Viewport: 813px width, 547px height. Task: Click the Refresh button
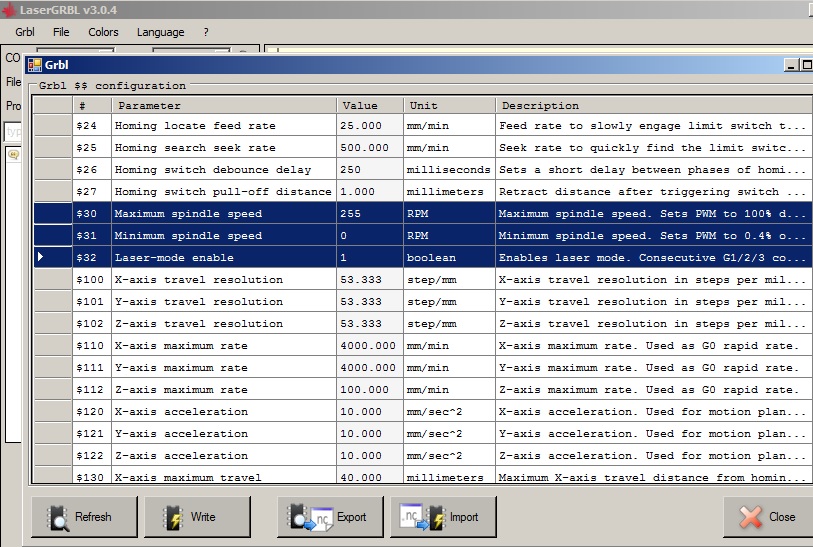(85, 517)
